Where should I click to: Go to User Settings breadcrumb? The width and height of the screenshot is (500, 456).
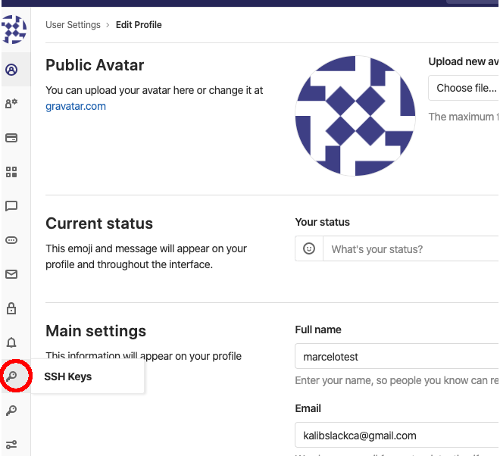tap(73, 25)
